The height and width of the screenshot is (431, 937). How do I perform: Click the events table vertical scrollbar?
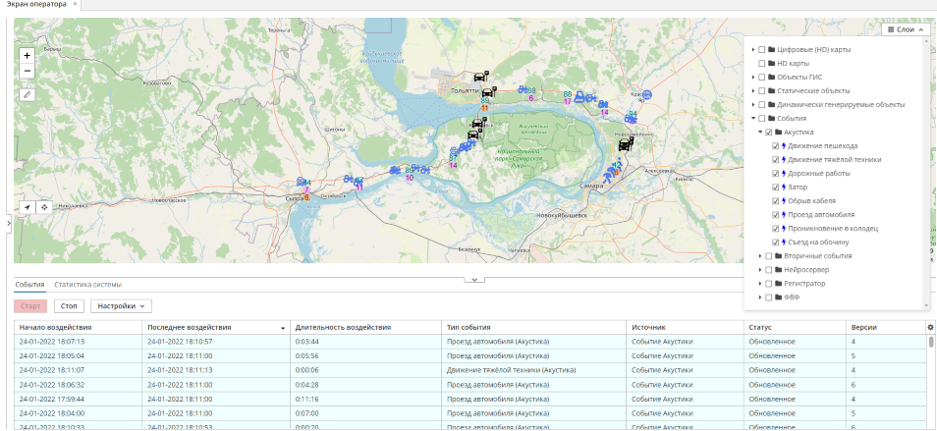click(x=931, y=342)
